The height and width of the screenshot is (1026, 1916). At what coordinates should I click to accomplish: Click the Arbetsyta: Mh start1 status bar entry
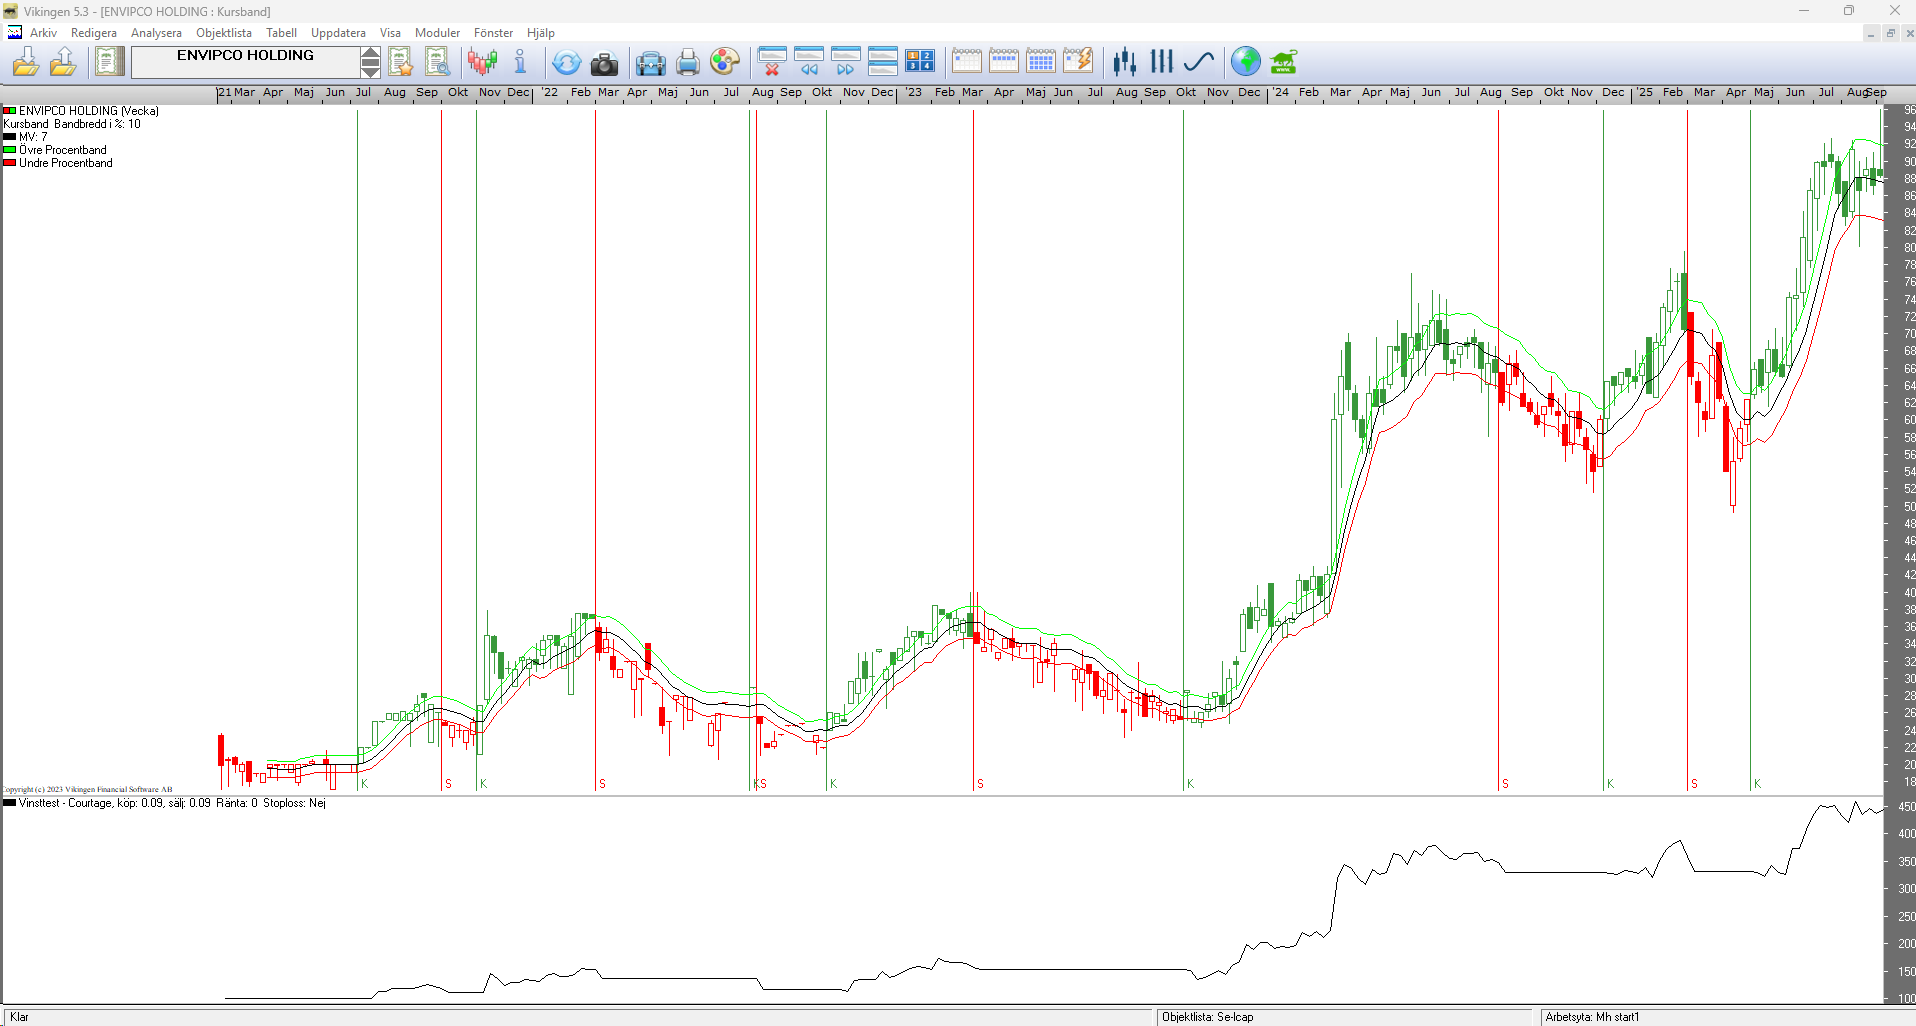[x=1592, y=1017]
